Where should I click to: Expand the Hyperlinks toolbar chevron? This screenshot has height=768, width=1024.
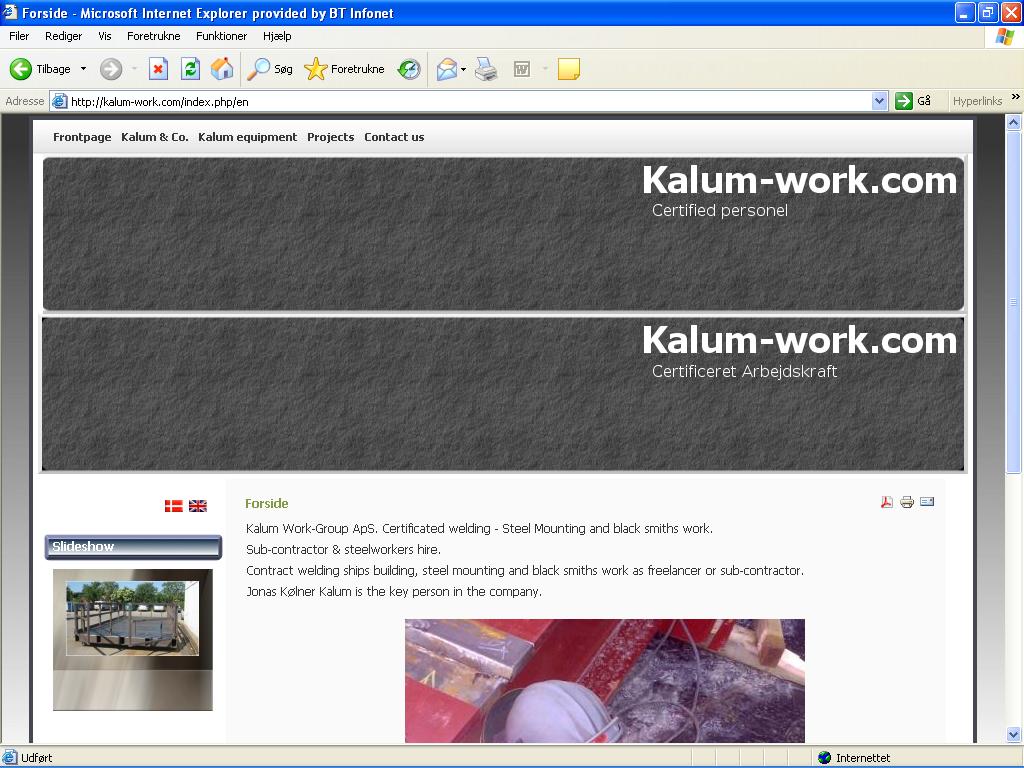tap(1016, 97)
